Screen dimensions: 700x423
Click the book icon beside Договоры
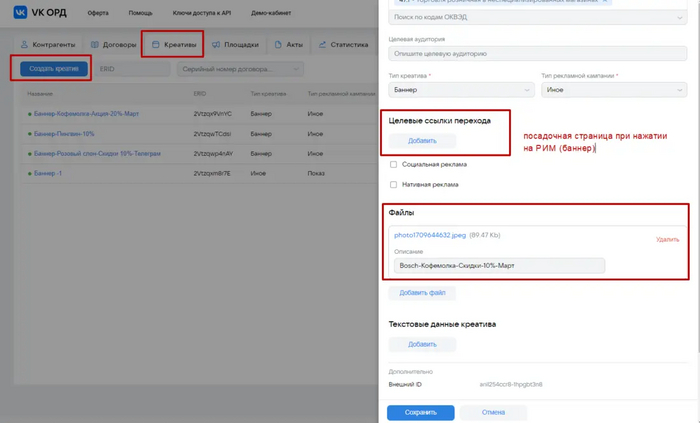coord(95,45)
